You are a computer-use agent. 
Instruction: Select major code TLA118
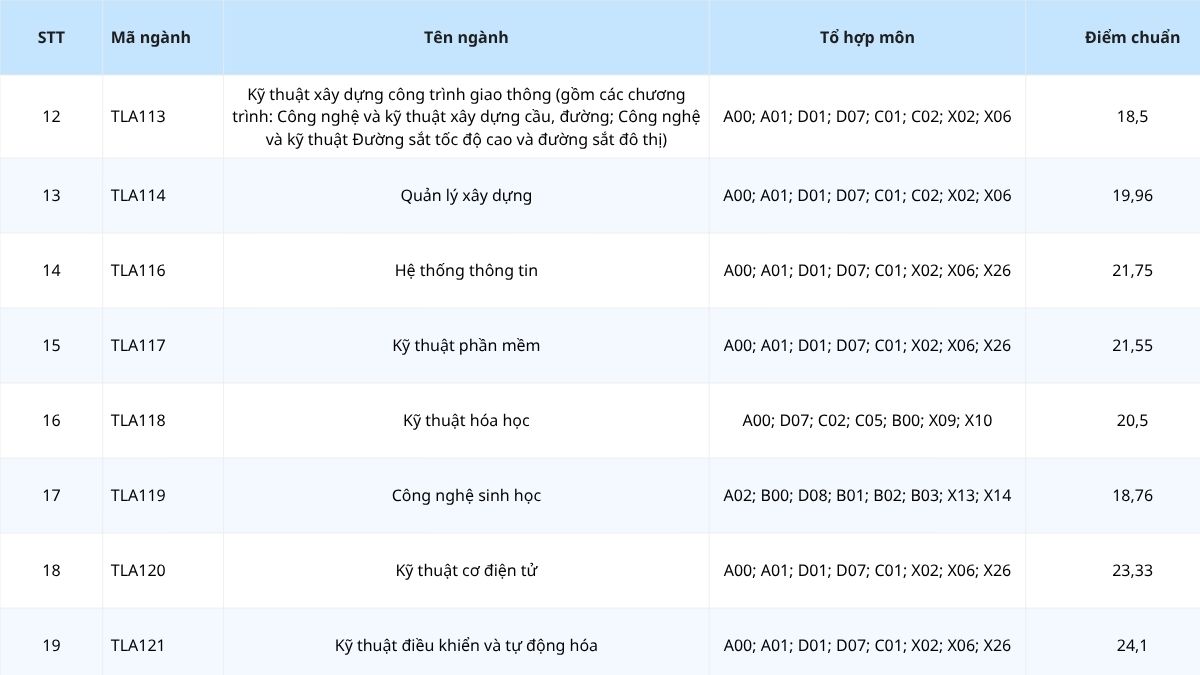pos(138,420)
